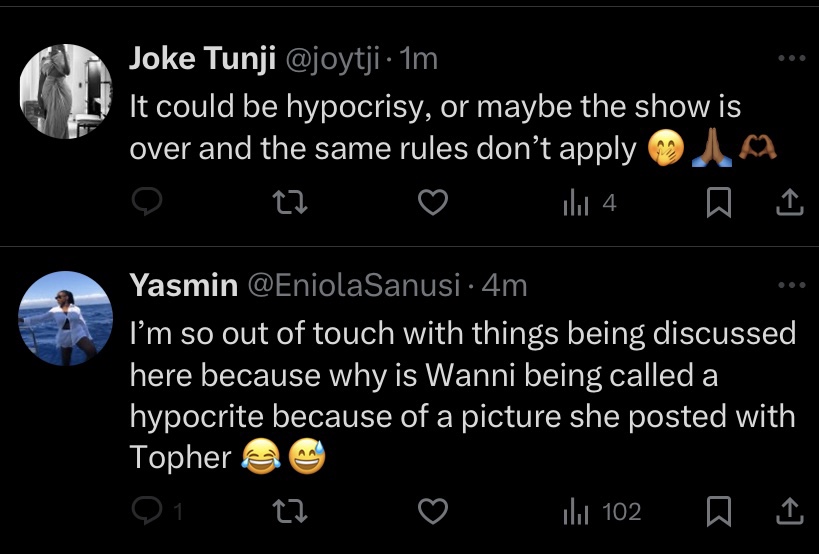Open Yasmin's profile picture
This screenshot has width=819, height=554.
point(65,318)
